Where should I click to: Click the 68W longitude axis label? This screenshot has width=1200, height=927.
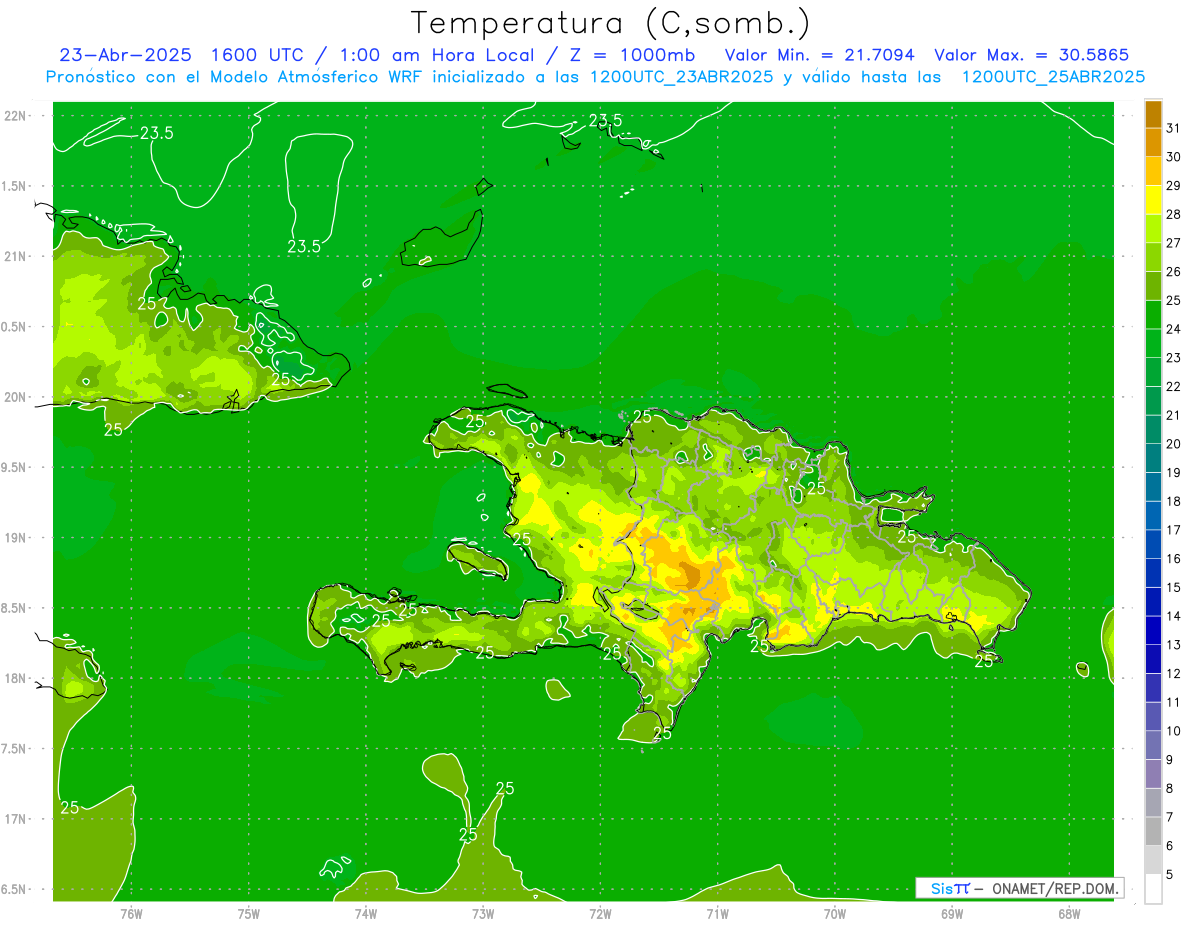pyautogui.click(x=1069, y=914)
